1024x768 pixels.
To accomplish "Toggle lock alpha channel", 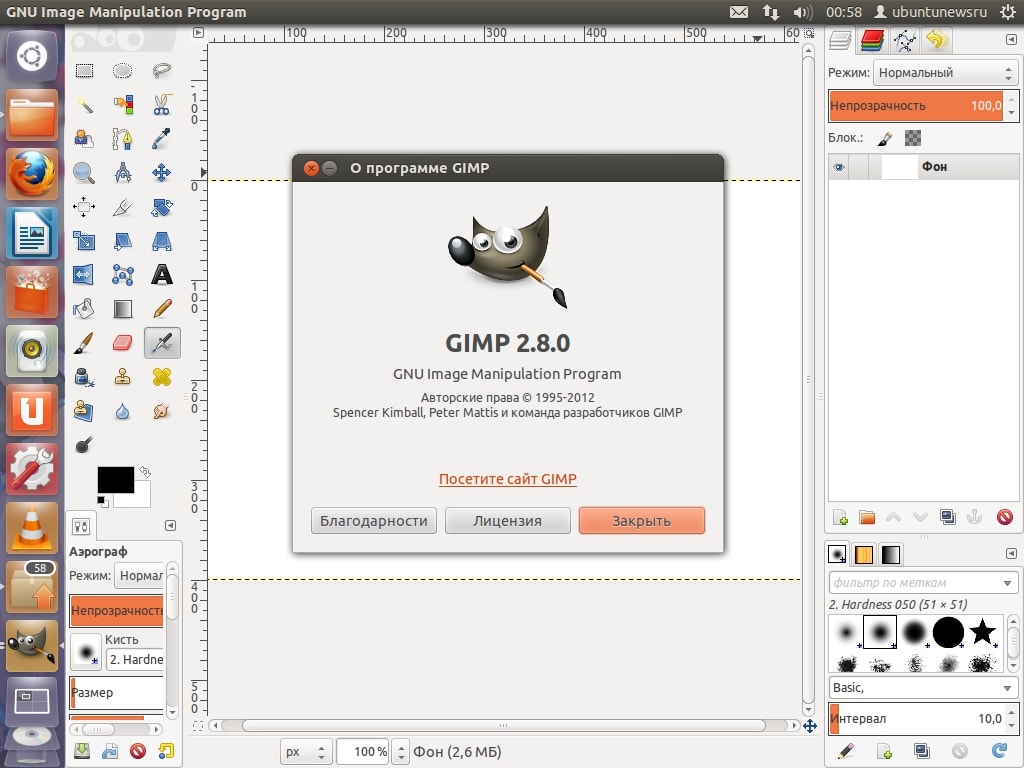I will click(913, 138).
